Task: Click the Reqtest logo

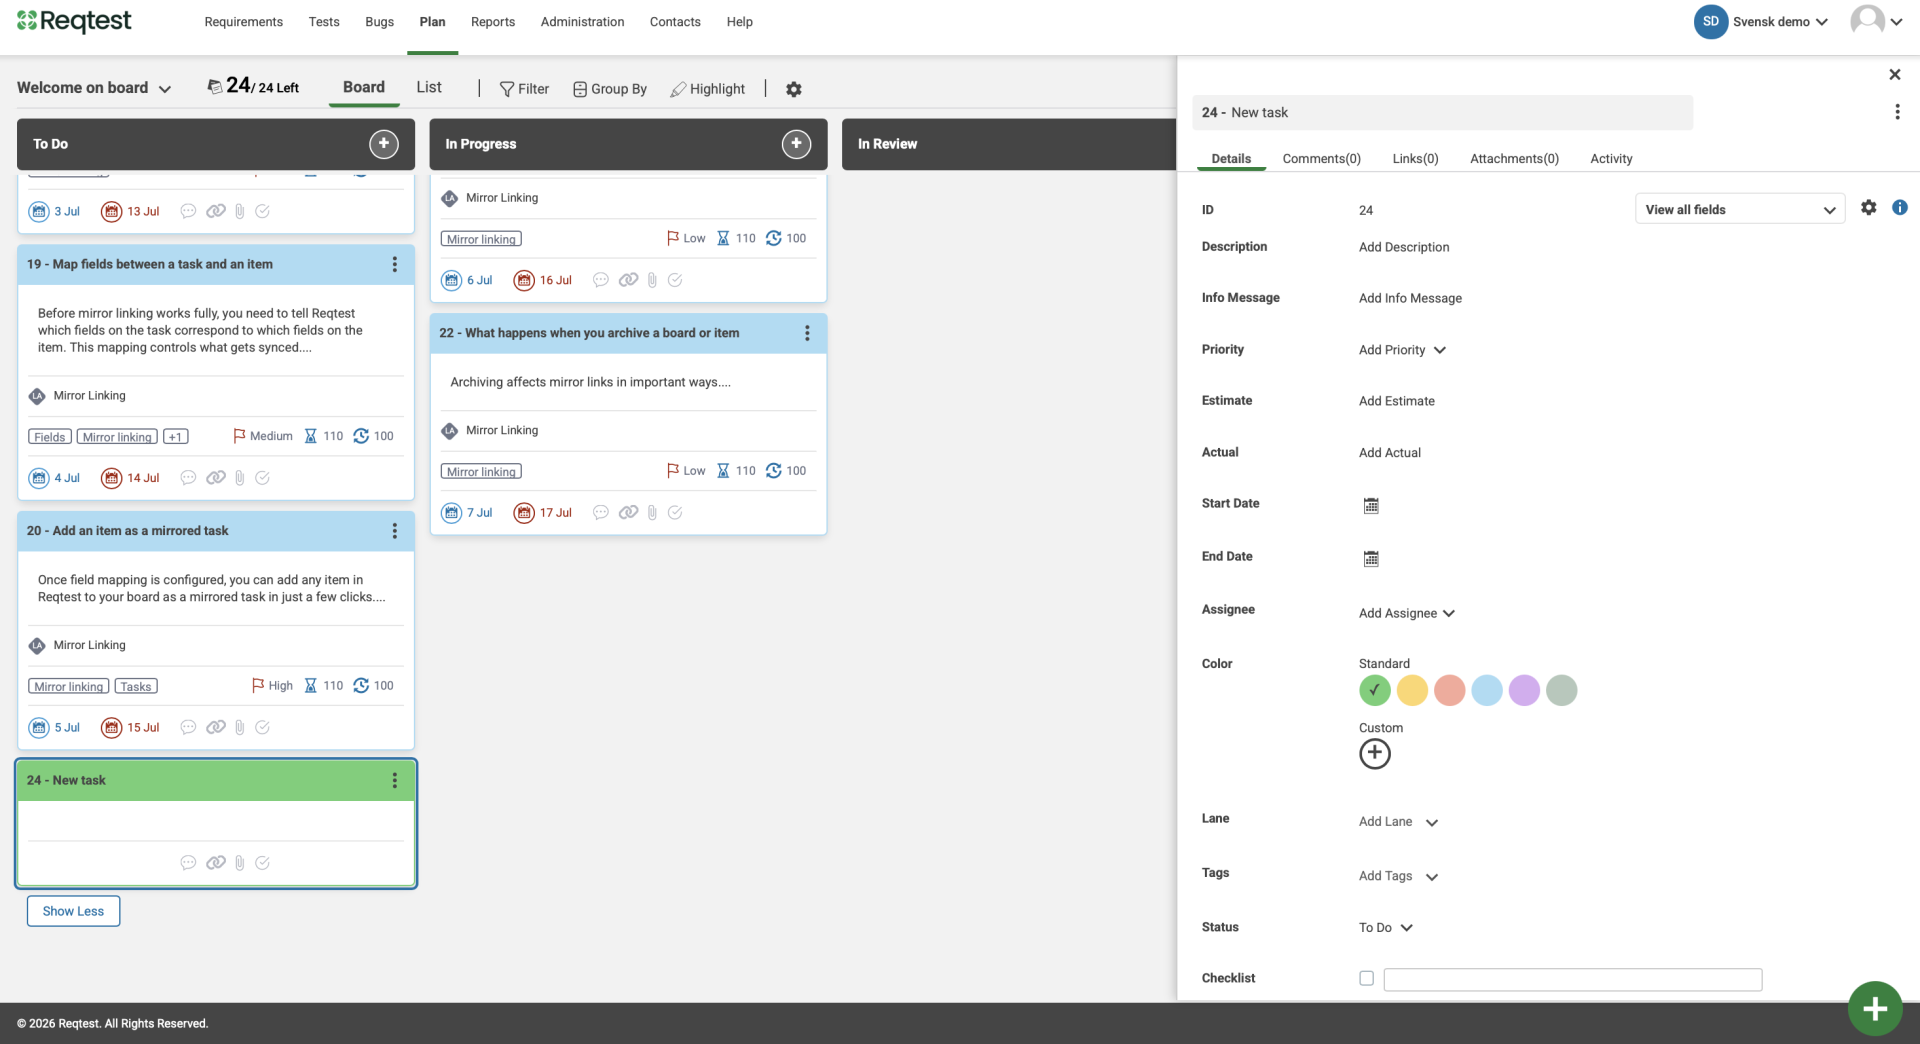Action: coord(74,21)
